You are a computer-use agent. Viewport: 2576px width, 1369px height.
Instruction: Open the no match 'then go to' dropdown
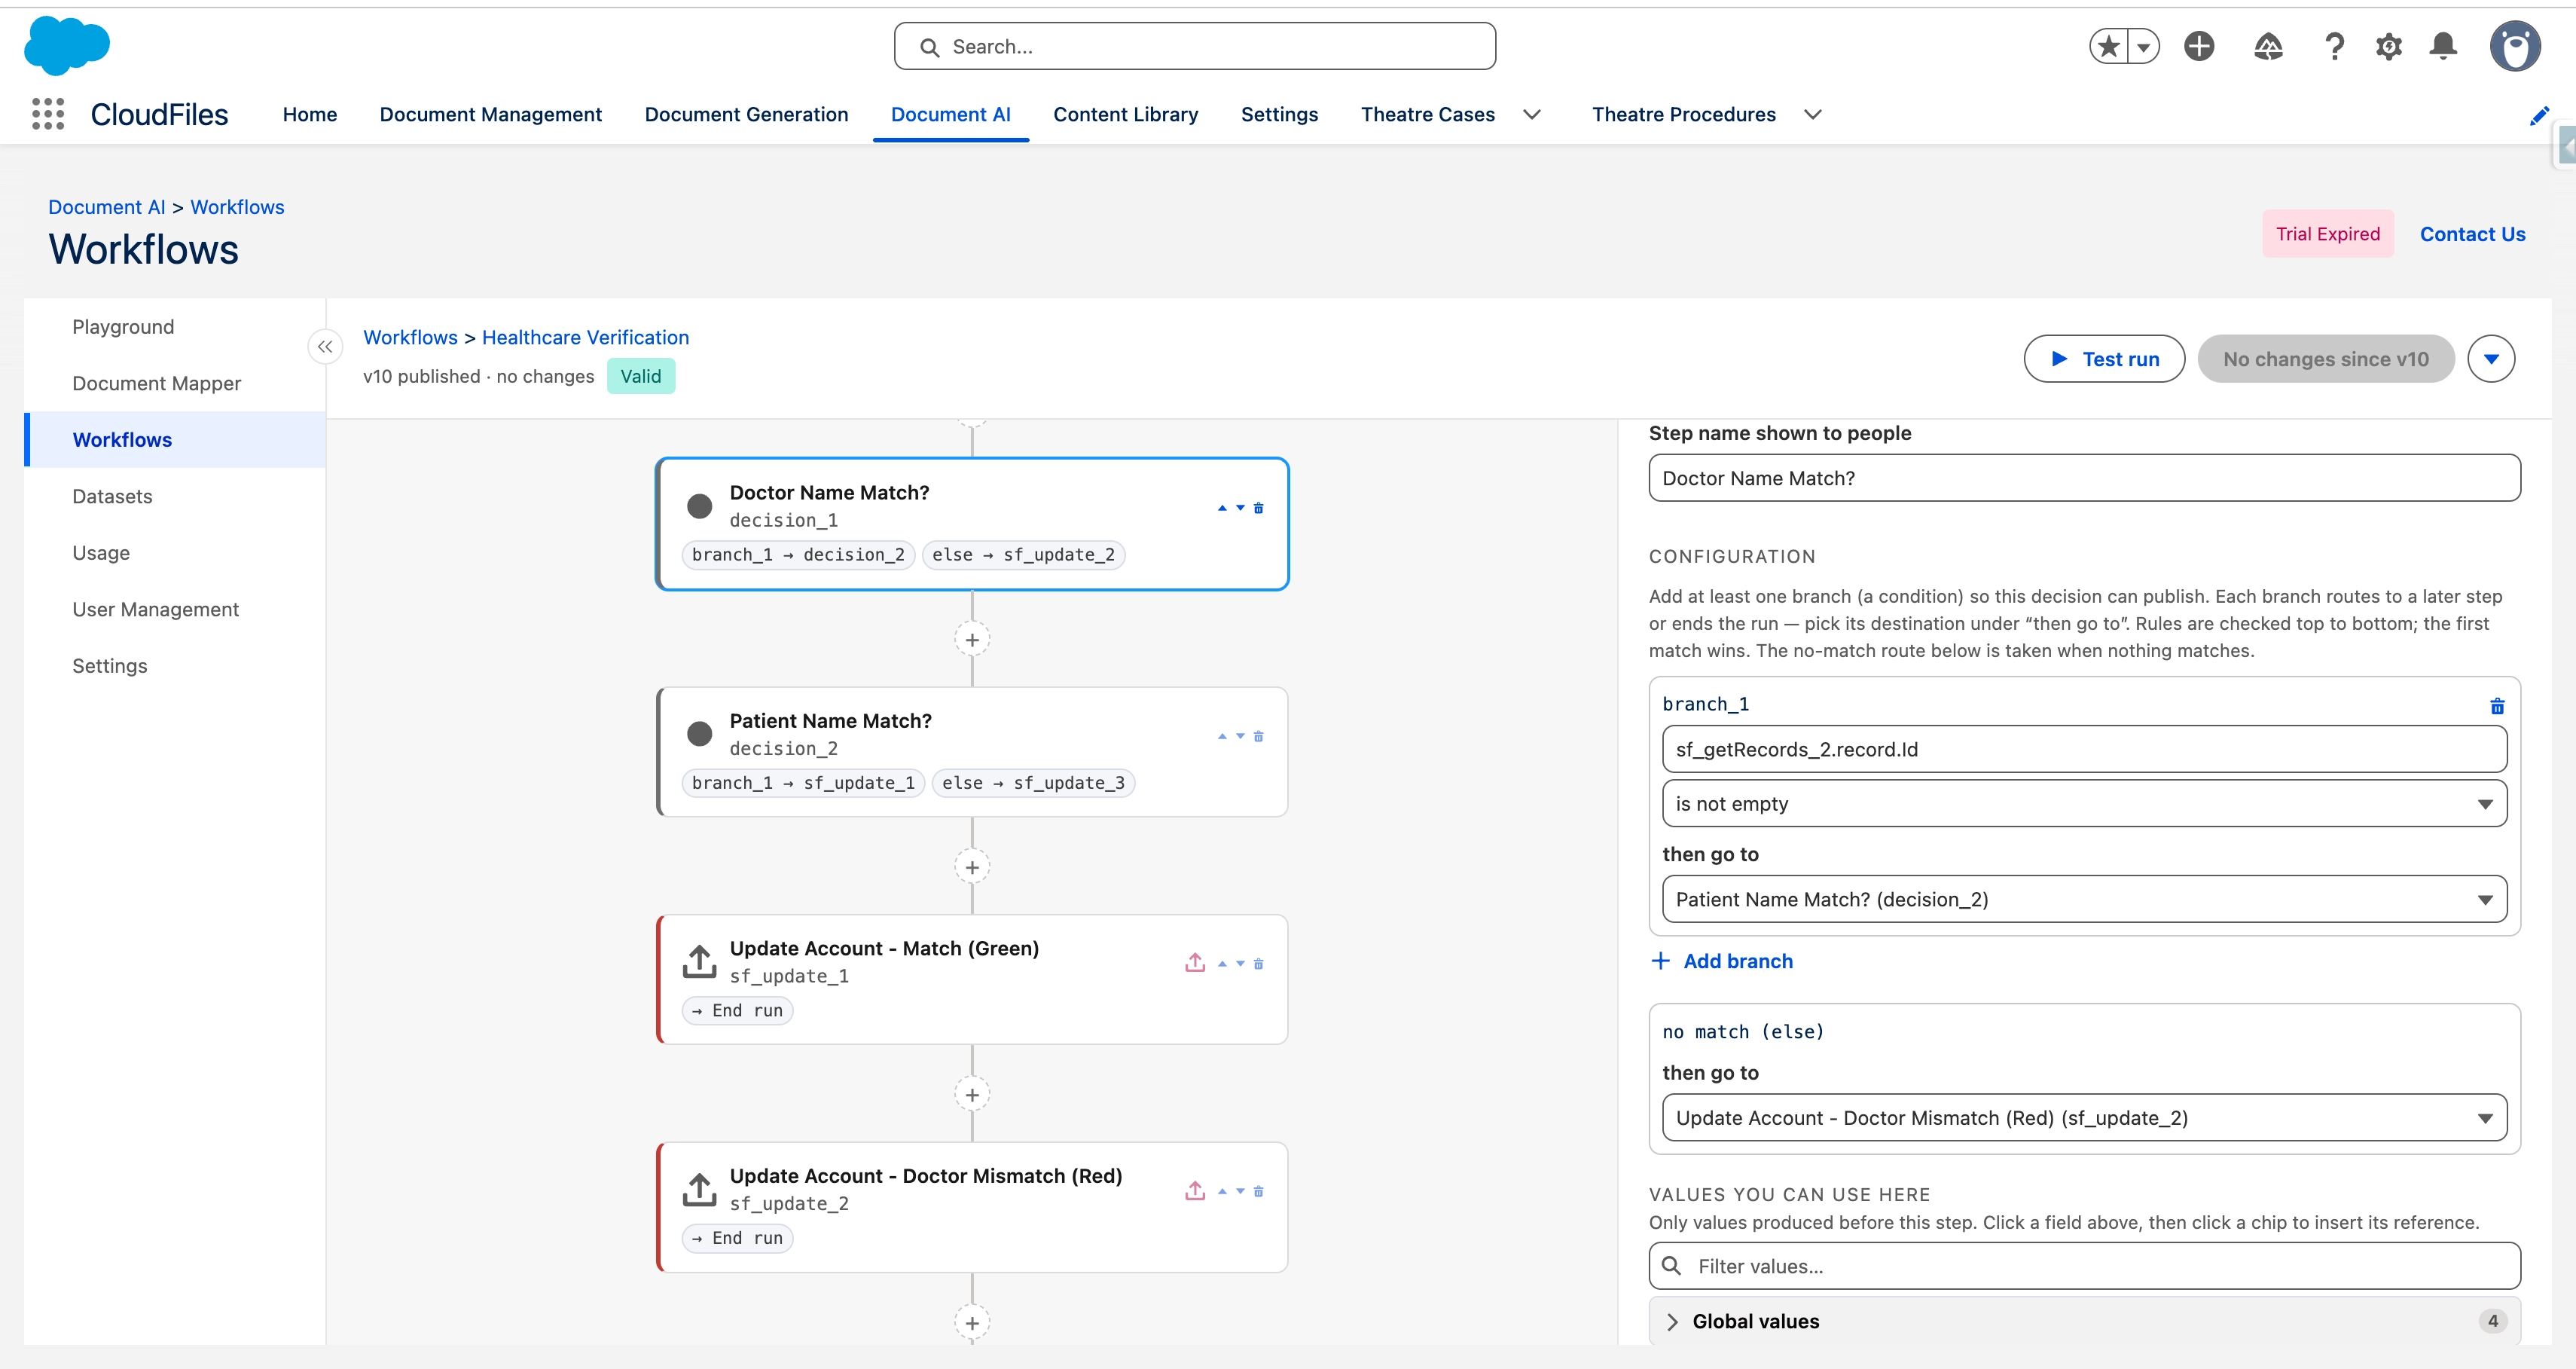click(2084, 1118)
